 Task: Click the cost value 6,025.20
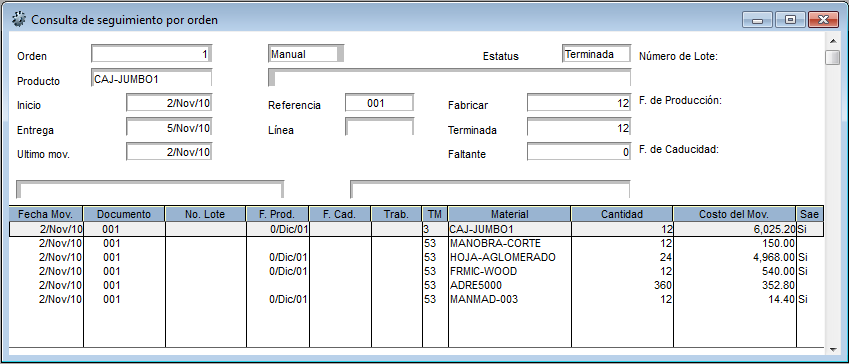tap(774, 230)
